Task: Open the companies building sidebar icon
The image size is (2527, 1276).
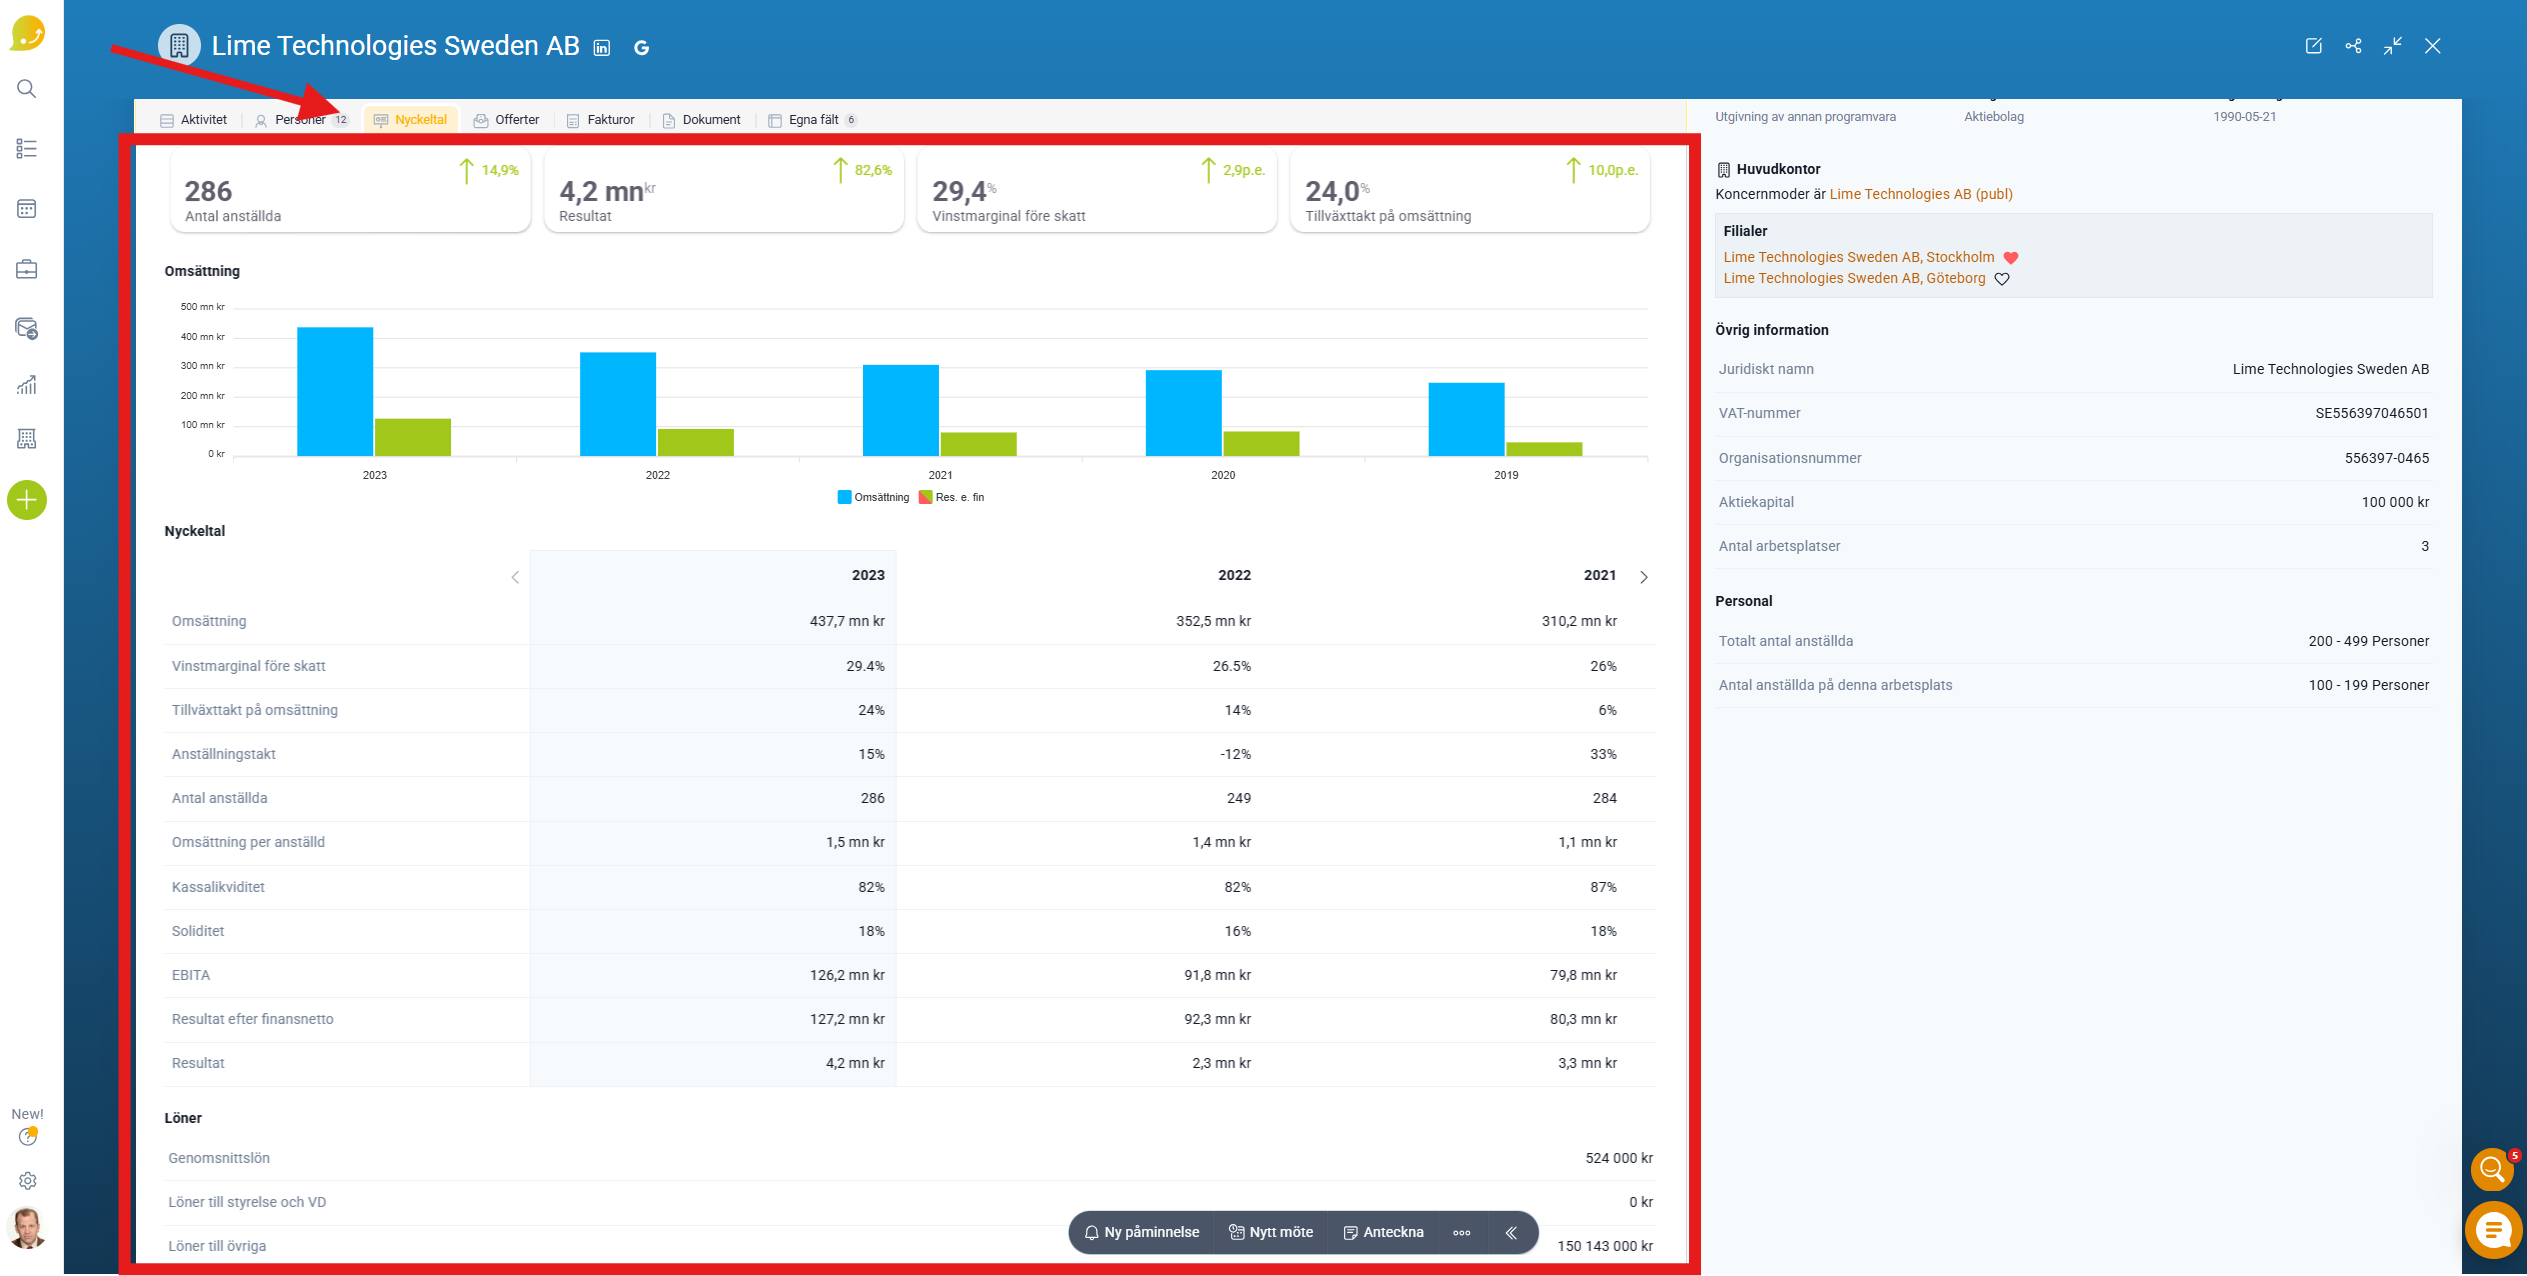Action: click(x=27, y=439)
